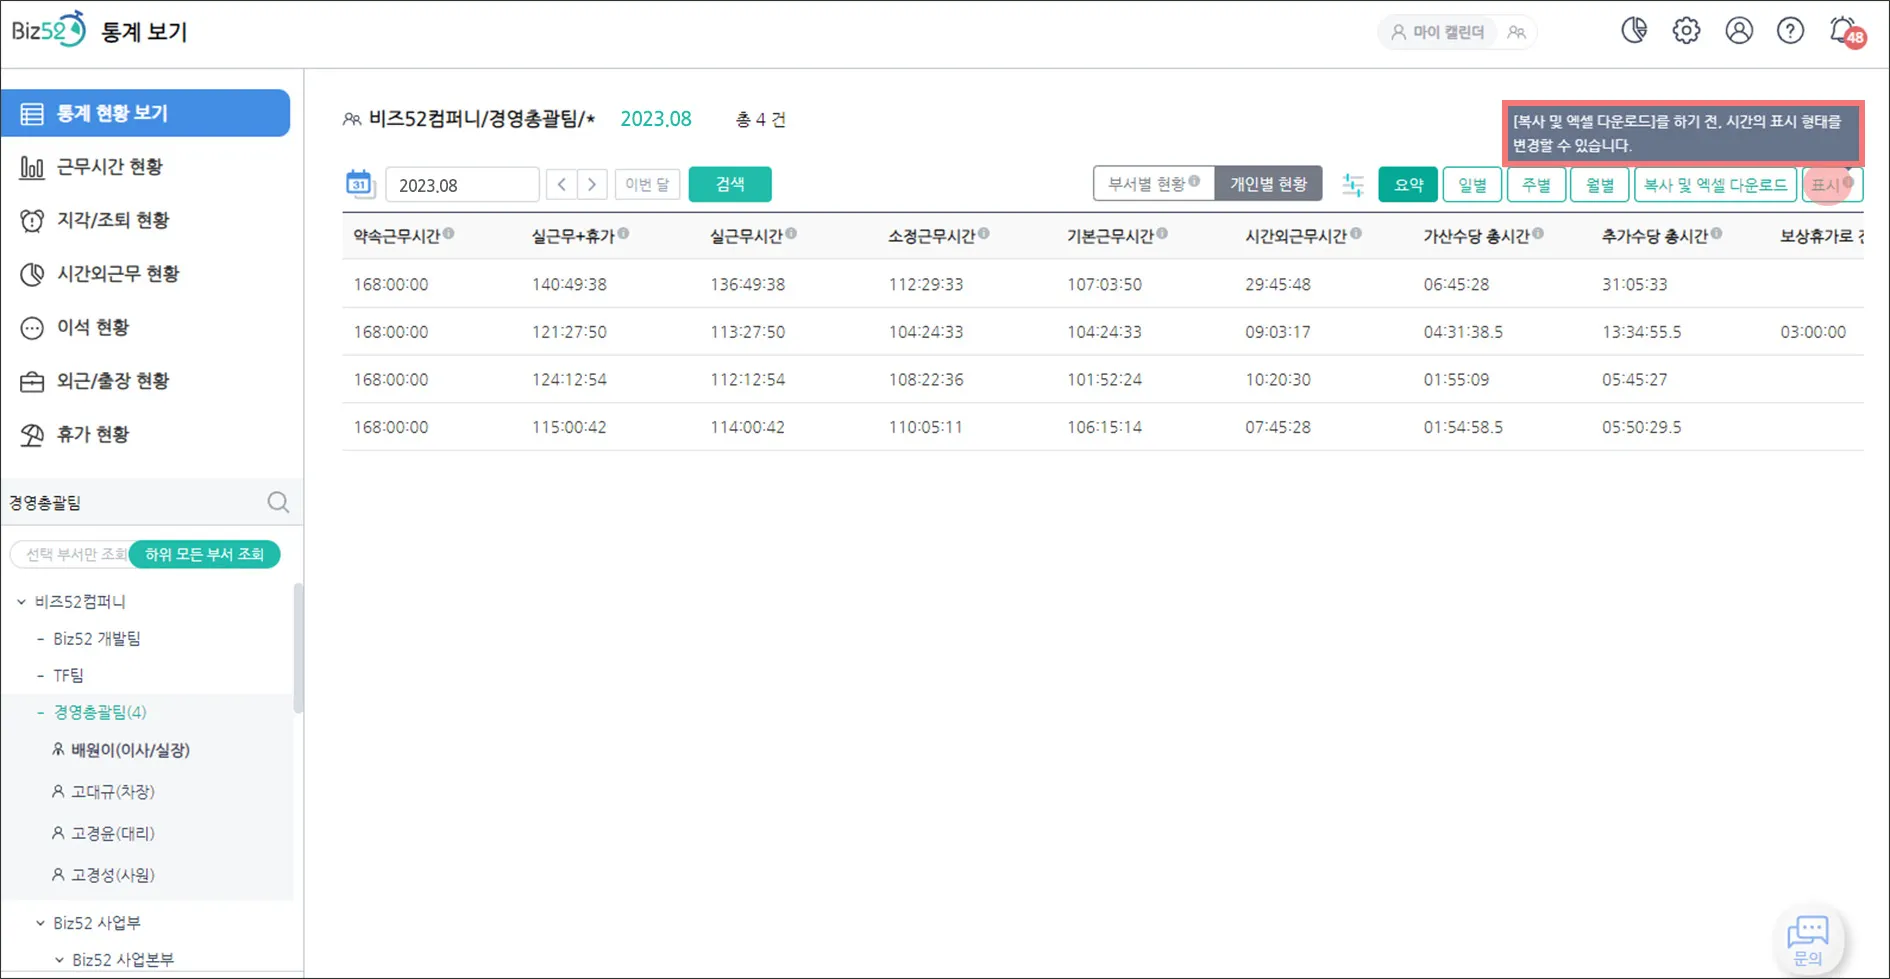Click the info icon next to 추가수당 총시간
Image resolution: width=1890 pixels, height=979 pixels.
tap(1716, 234)
